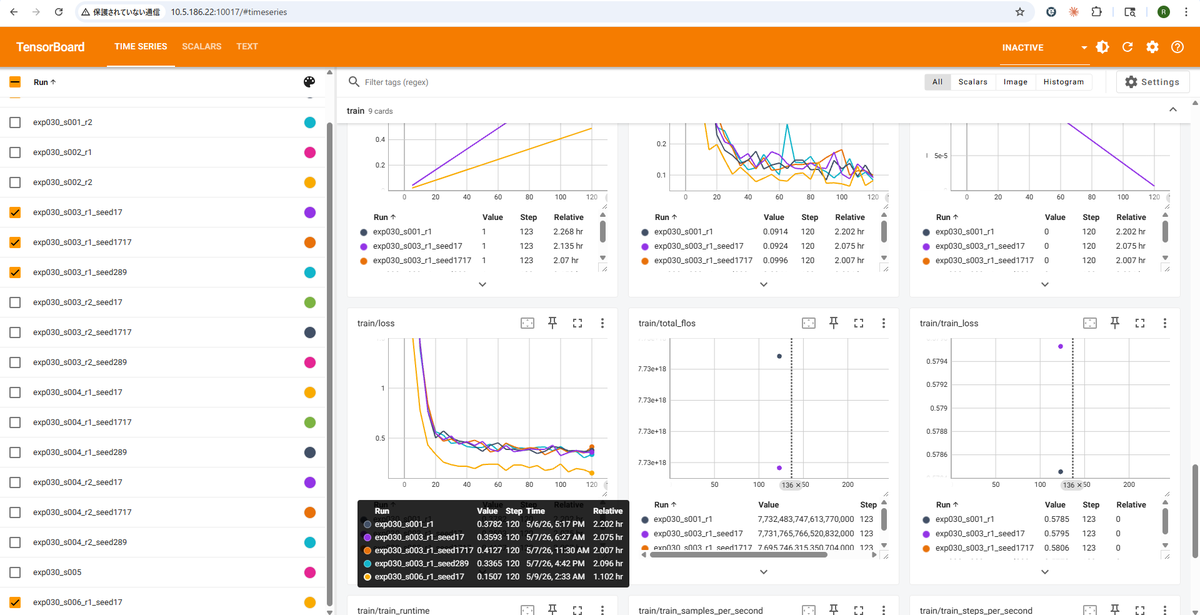Switch to TIME SERIES tab

coord(141,47)
